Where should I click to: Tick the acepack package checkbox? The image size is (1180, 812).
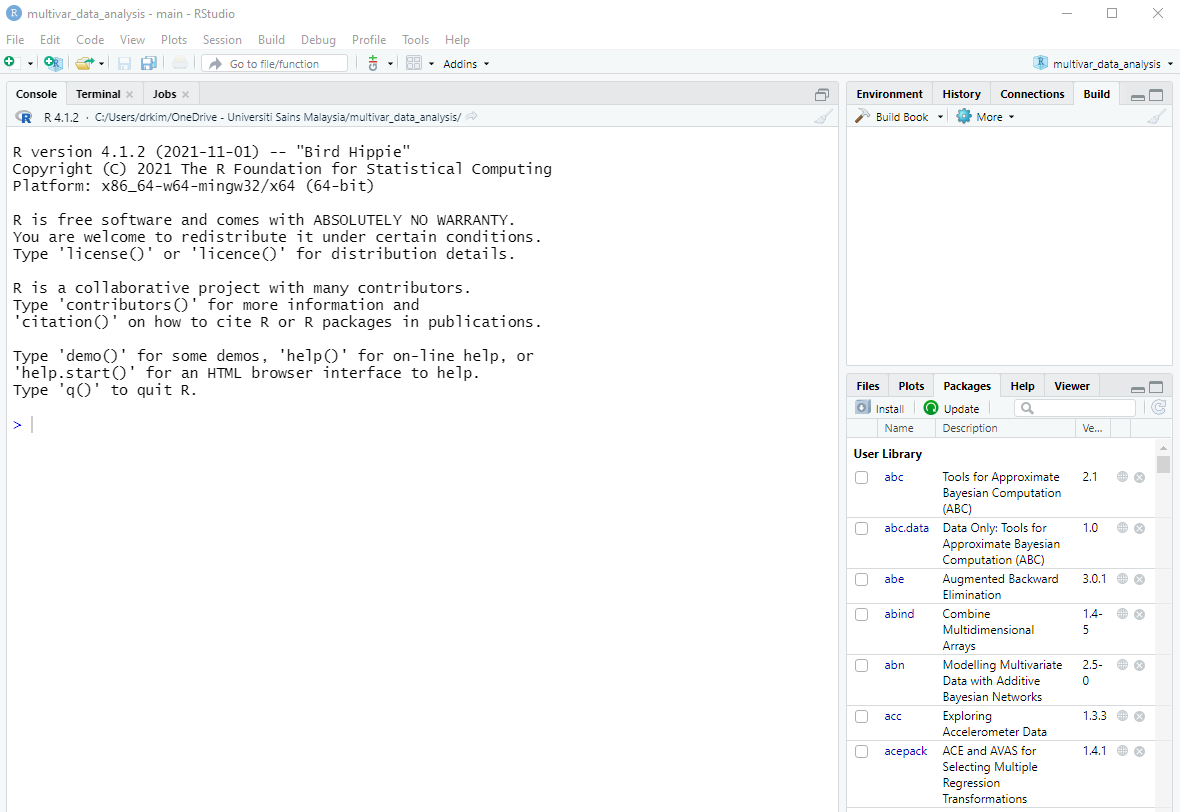point(861,752)
